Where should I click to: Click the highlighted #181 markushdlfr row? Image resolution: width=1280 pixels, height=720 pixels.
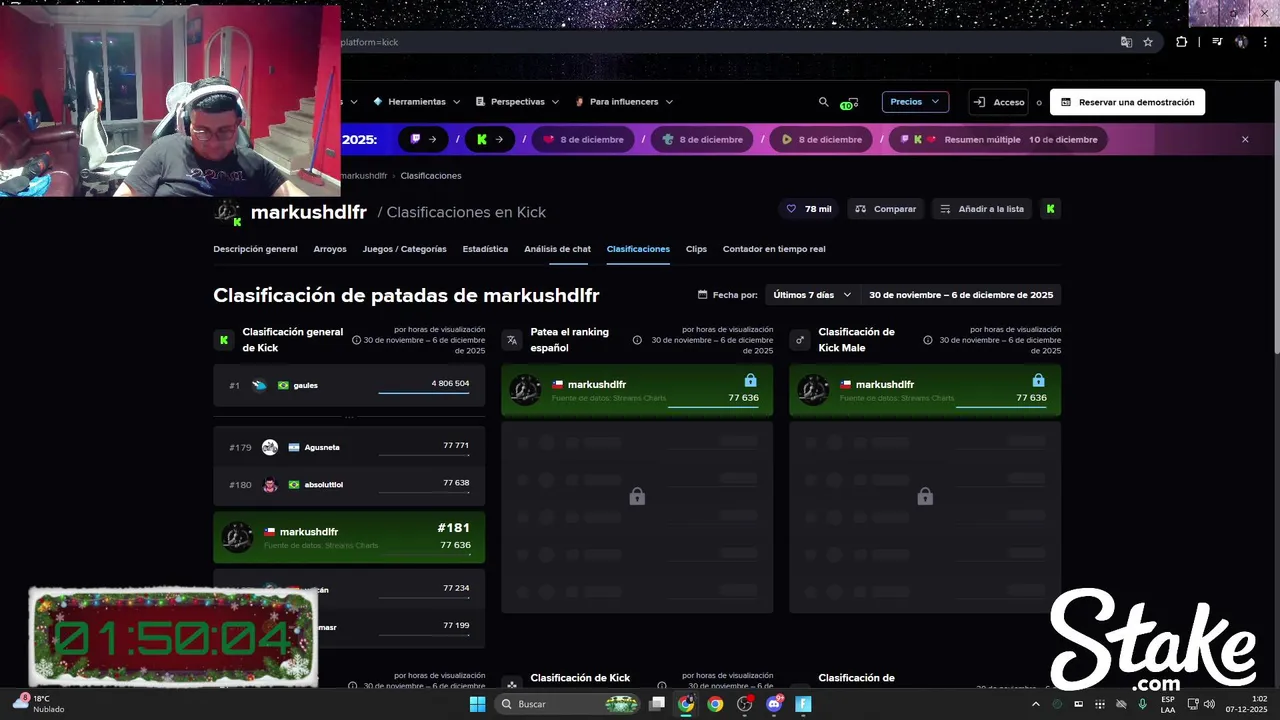pyautogui.click(x=349, y=538)
